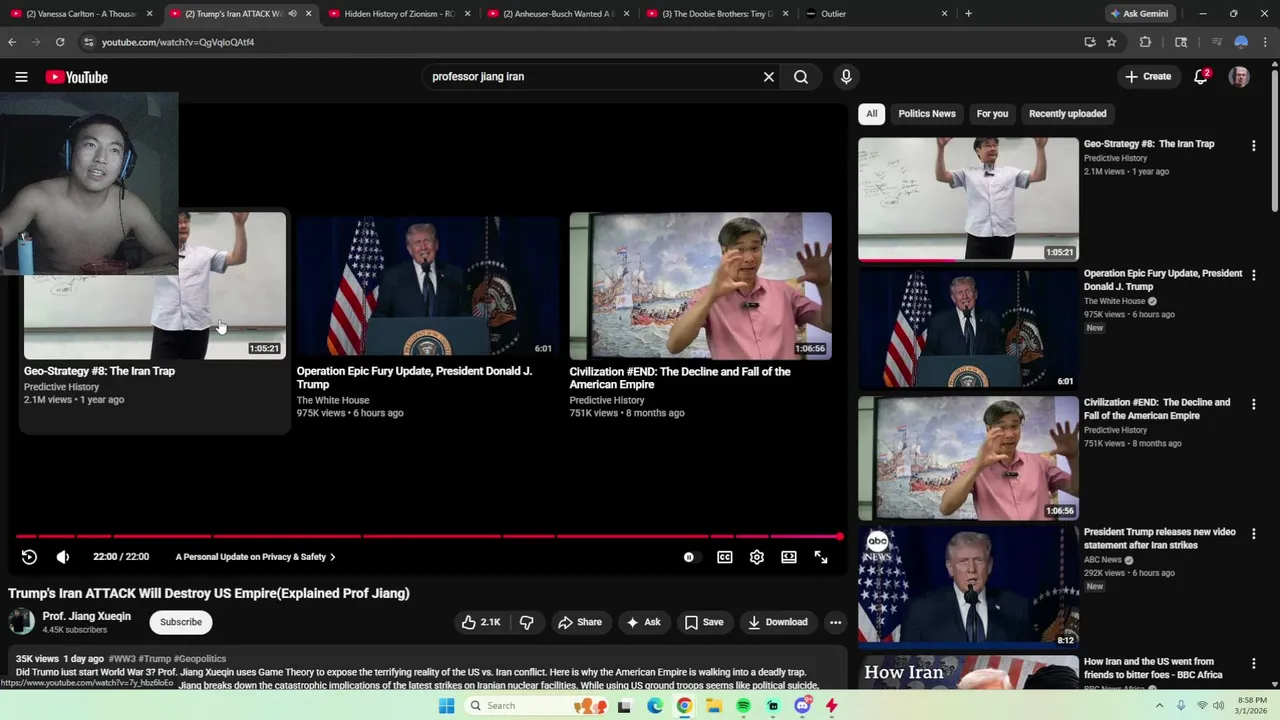Image resolution: width=1280 pixels, height=720 pixels.
Task: Go to the YouTube home logo
Action: click(76, 77)
